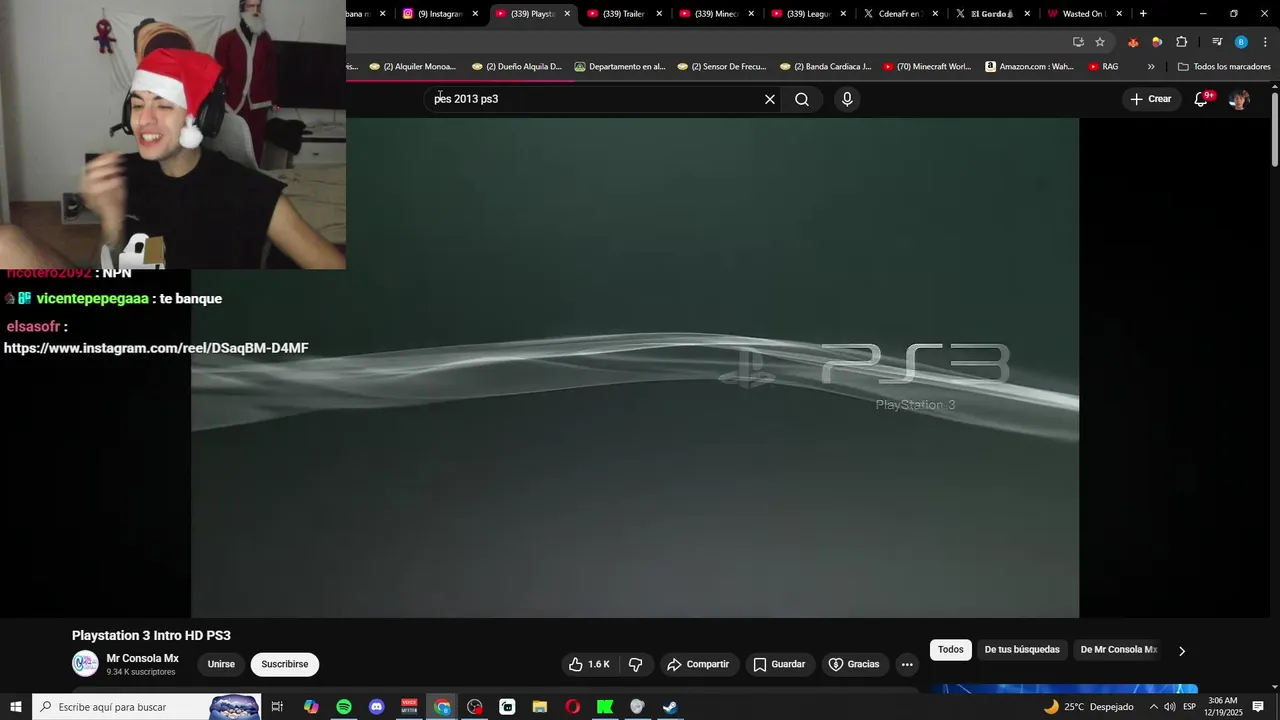Dislike the video with thumbs down
The width and height of the screenshot is (1280, 720).
click(636, 664)
